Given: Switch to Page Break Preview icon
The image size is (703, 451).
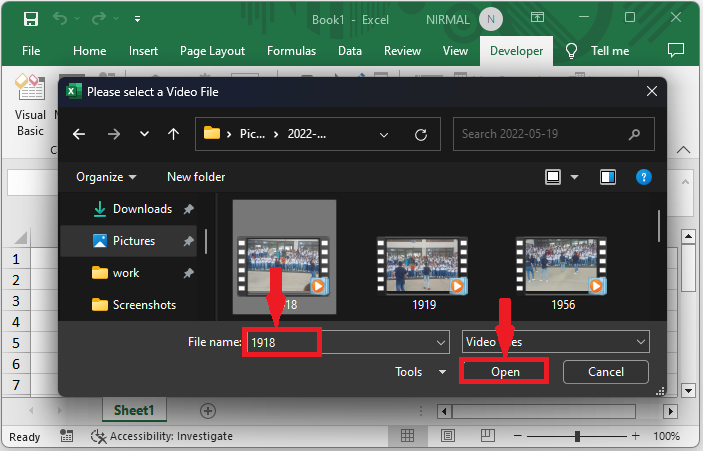Looking at the screenshot, I should [487, 435].
